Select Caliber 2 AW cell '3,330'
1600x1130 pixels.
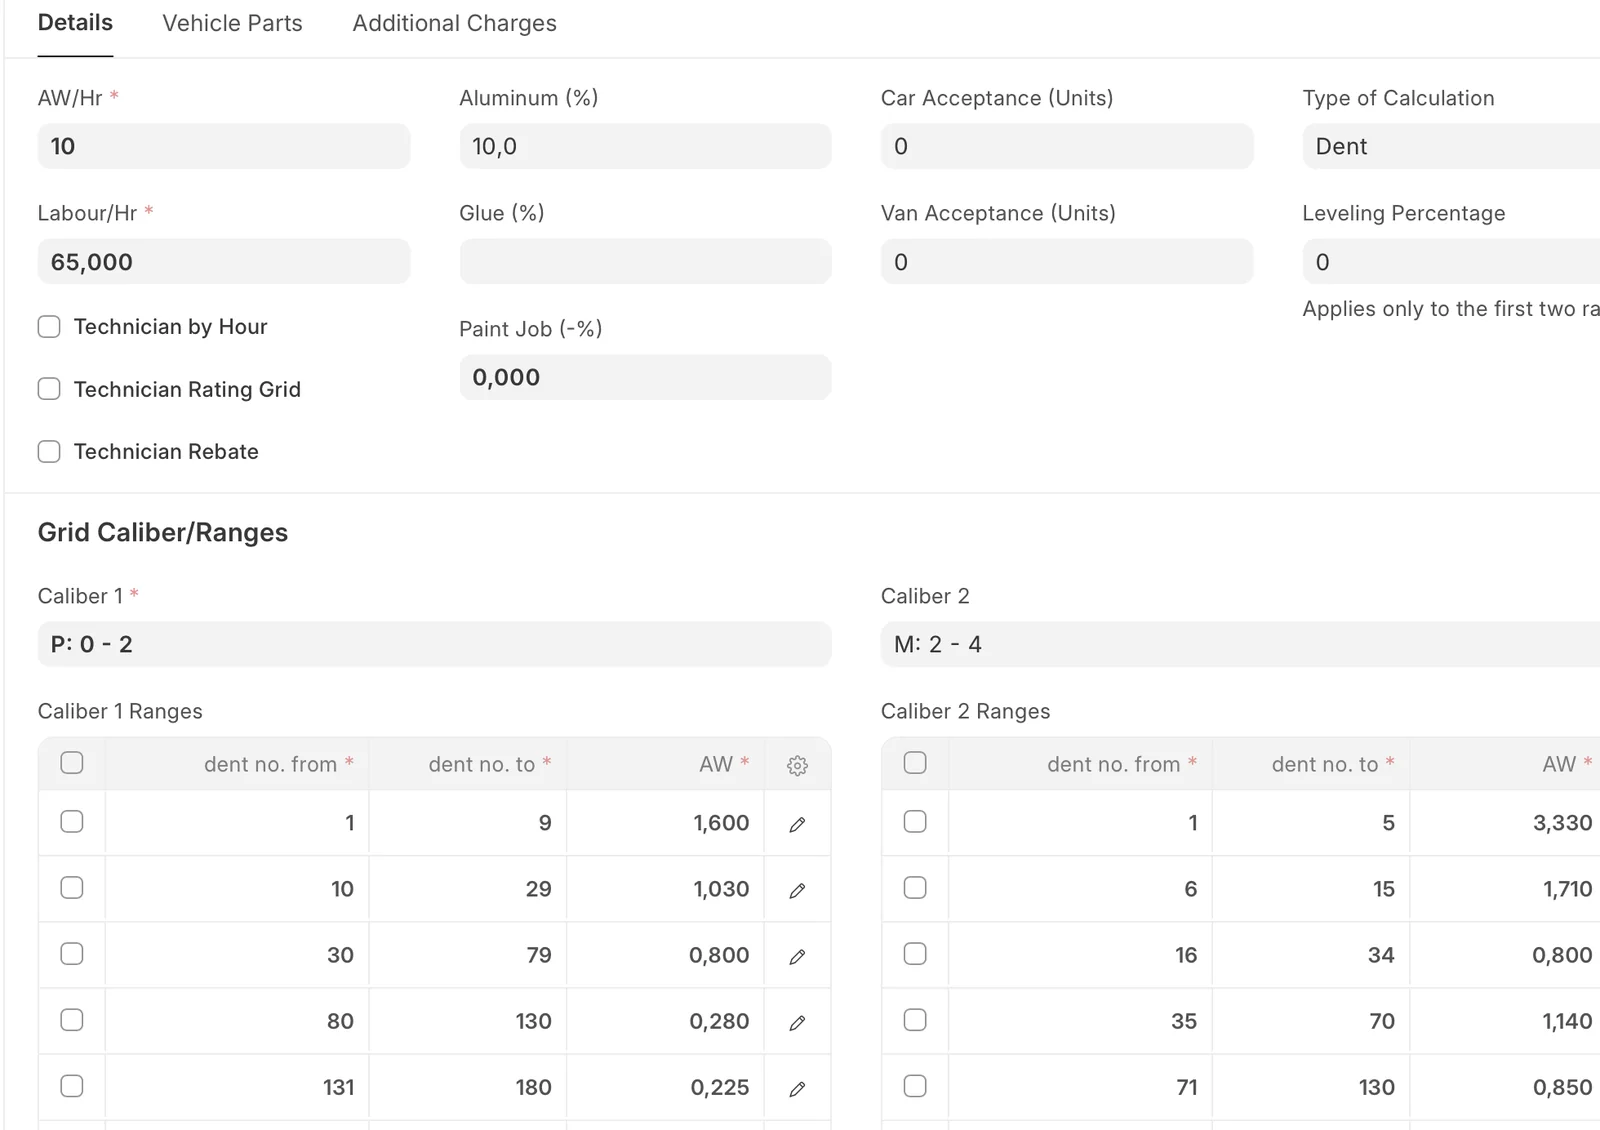tap(1505, 823)
